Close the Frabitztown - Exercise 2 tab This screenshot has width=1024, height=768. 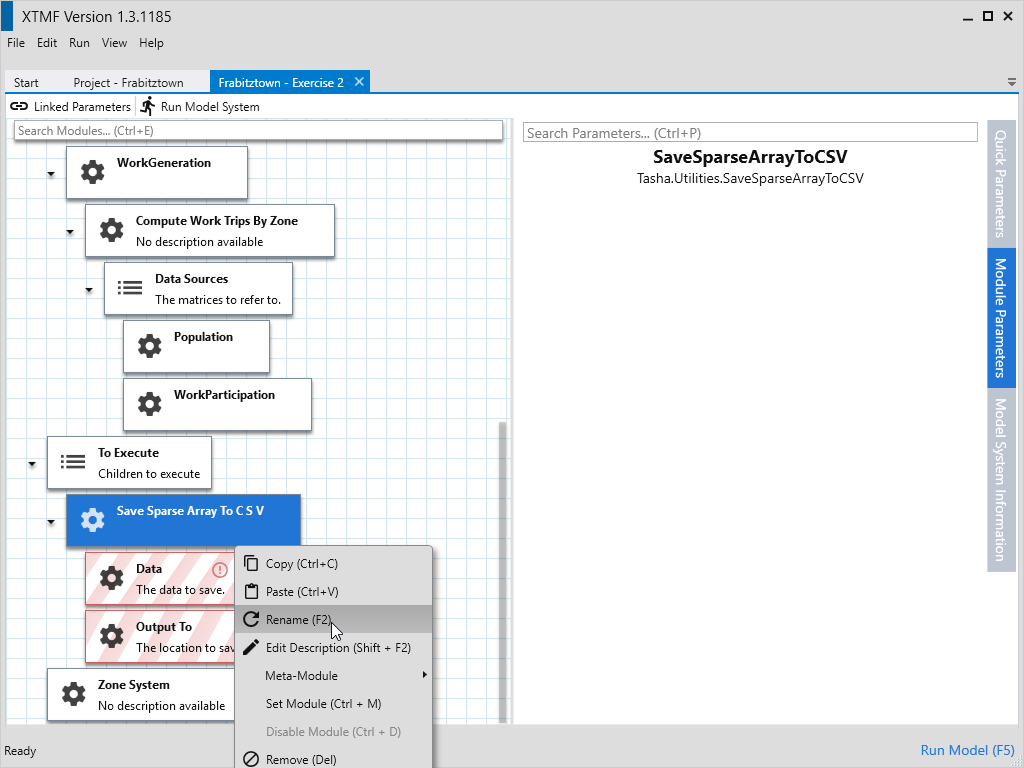coord(359,82)
